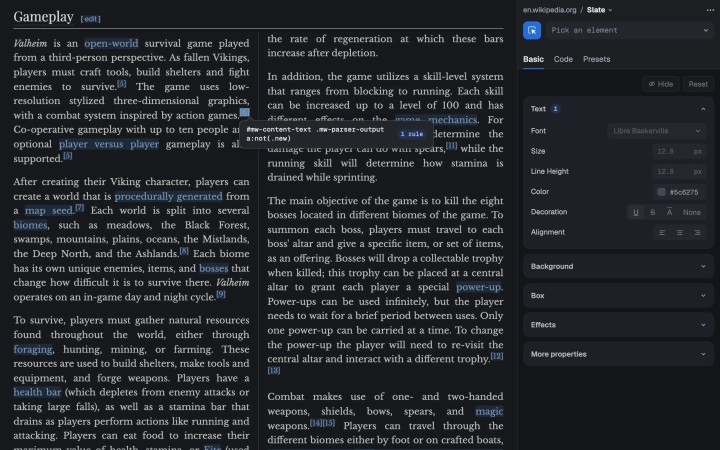720x450 pixels.
Task: Switch to the Basic tab
Action: tap(533, 59)
